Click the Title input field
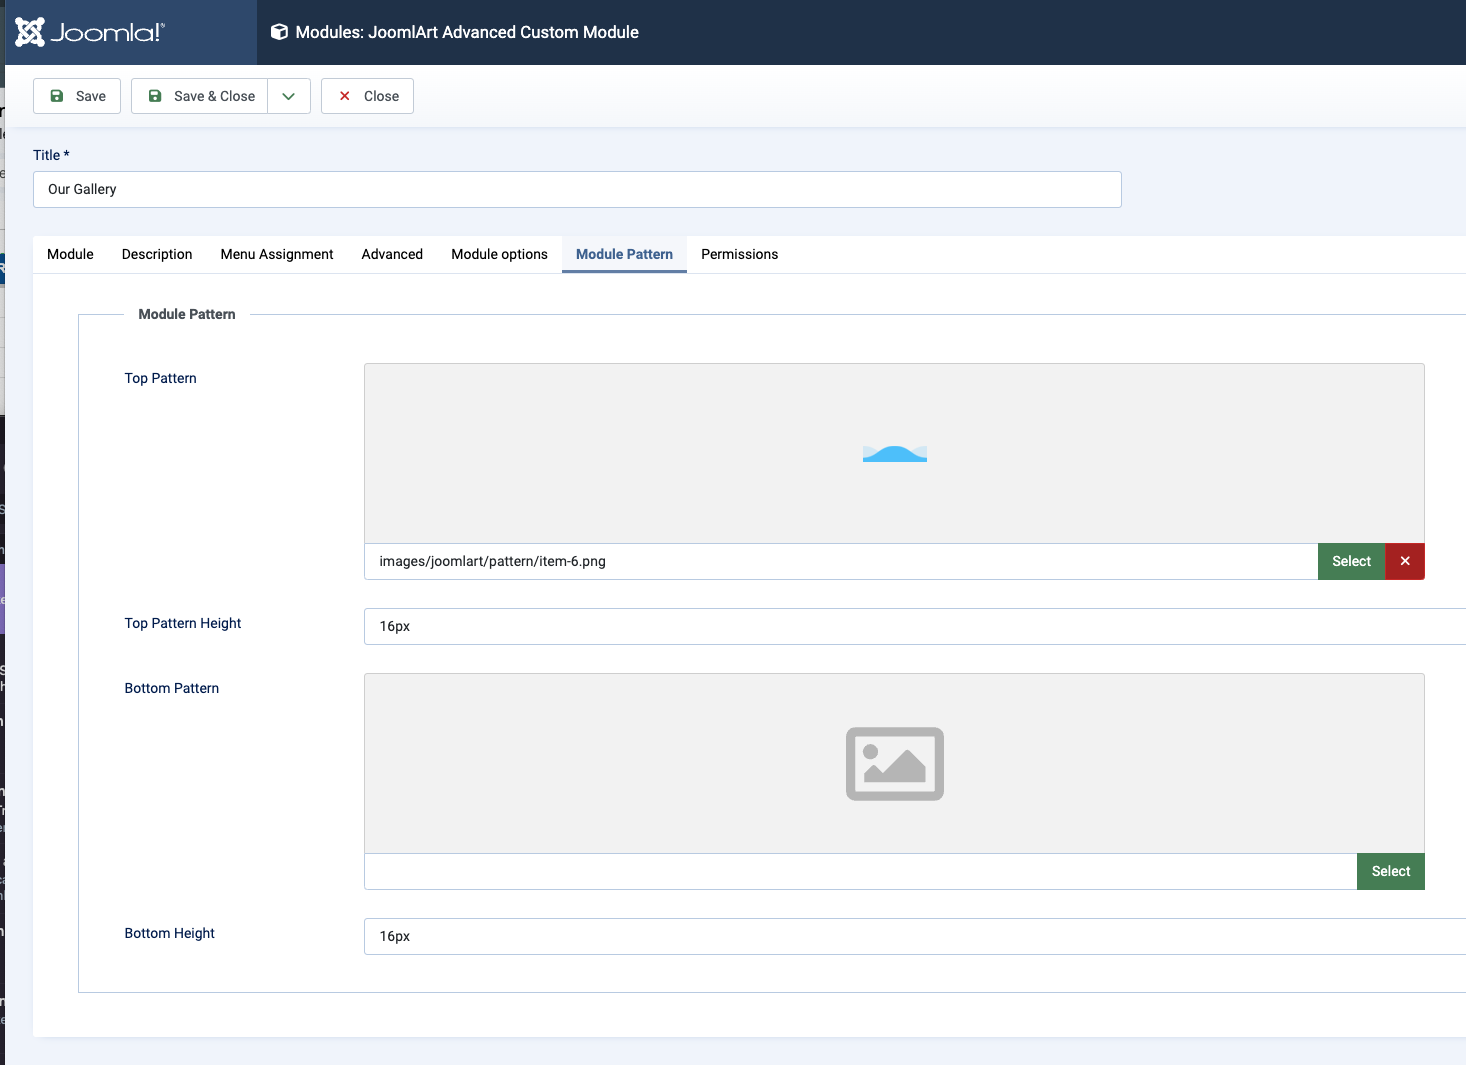1466x1065 pixels. pos(577,189)
